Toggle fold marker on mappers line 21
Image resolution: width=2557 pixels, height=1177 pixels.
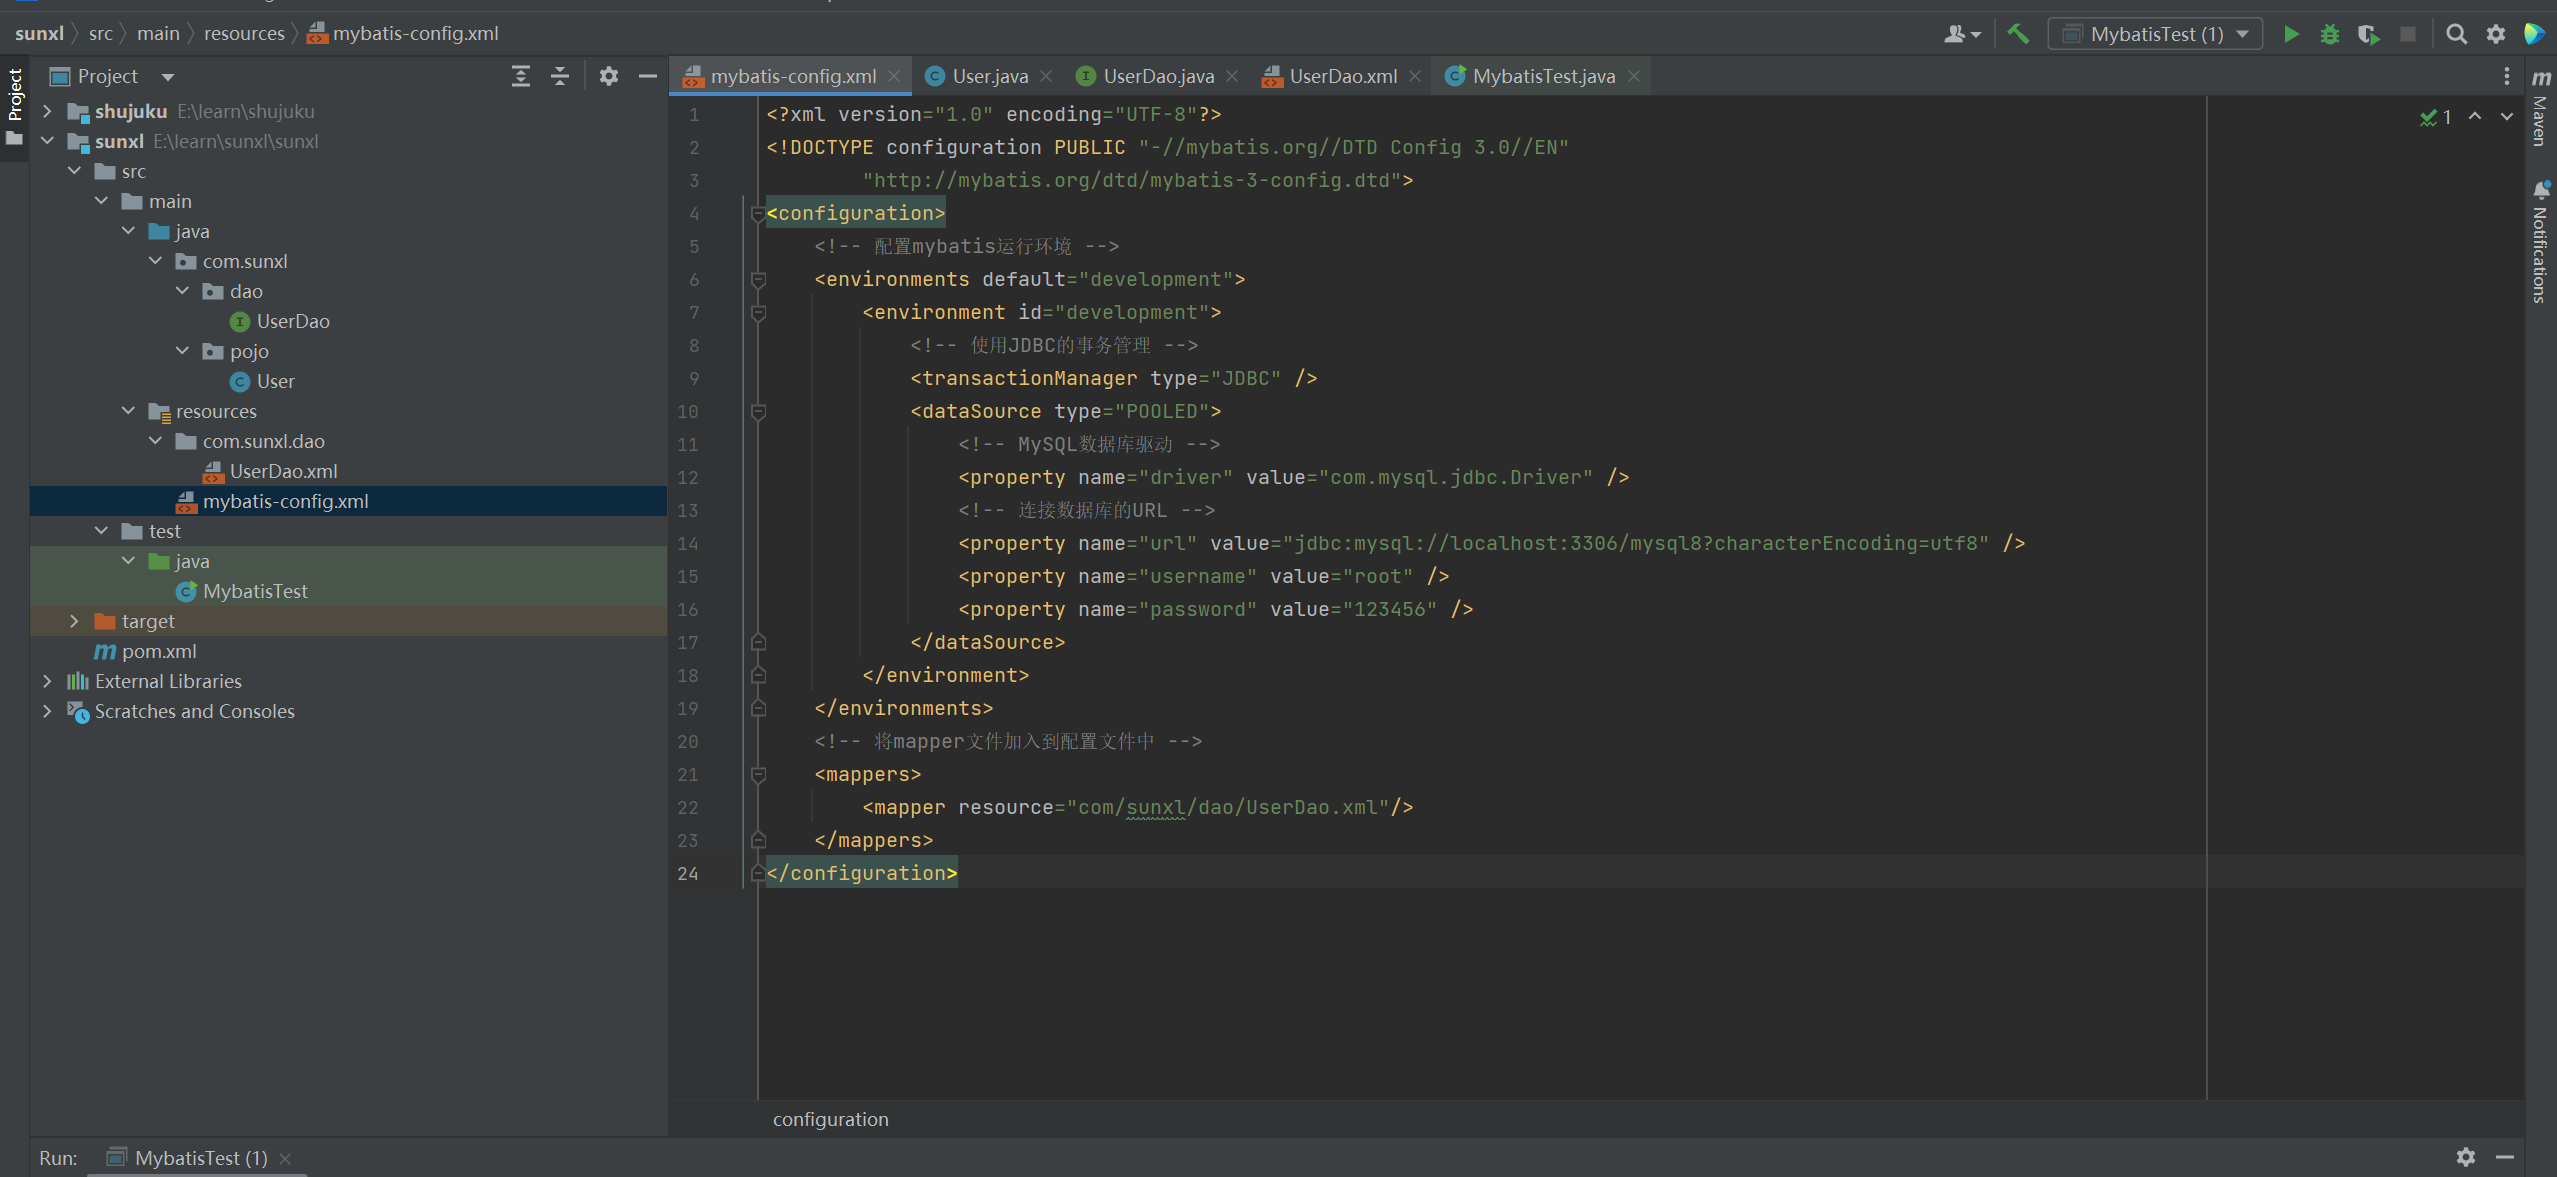[x=758, y=775]
